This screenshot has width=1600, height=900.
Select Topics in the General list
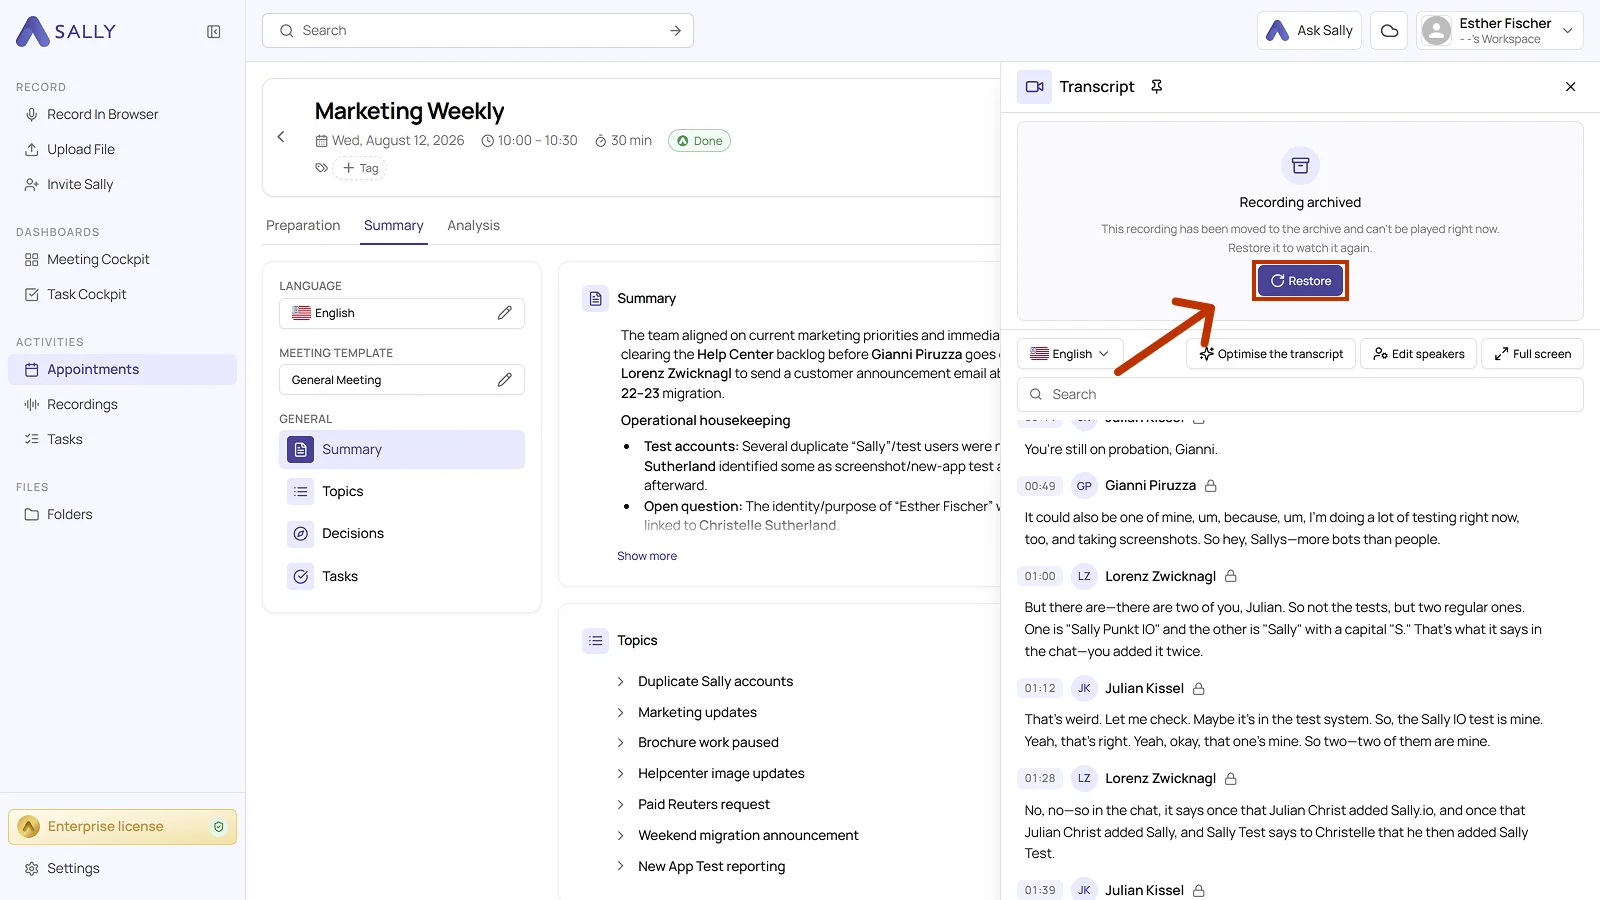[402, 492]
